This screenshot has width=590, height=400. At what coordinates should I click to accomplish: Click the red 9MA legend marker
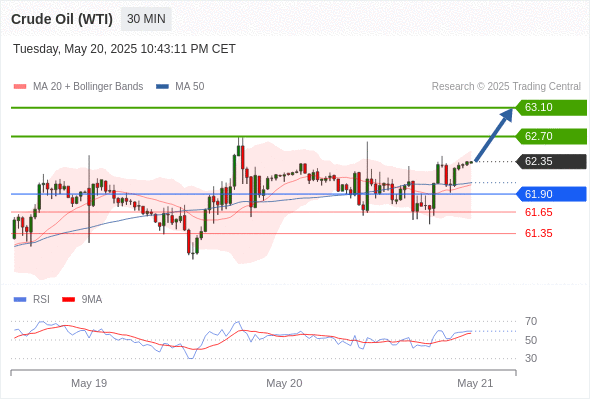coord(68,300)
